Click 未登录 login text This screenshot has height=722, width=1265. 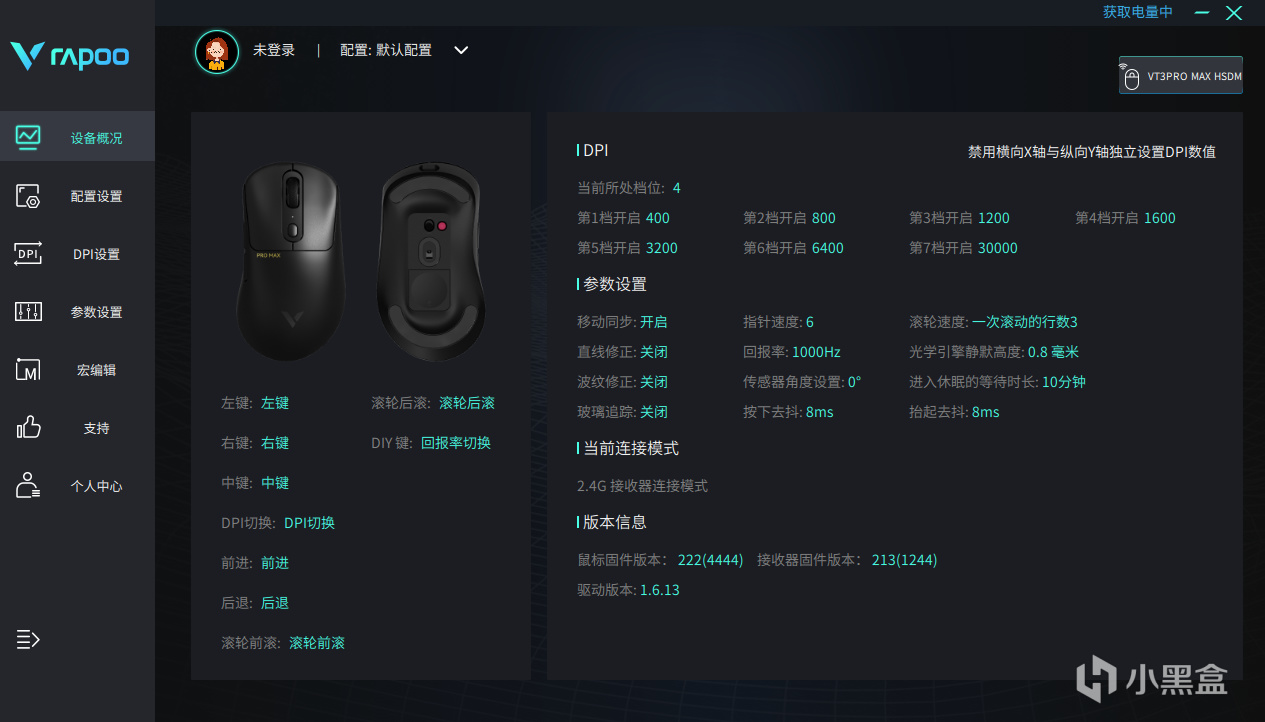coord(274,50)
